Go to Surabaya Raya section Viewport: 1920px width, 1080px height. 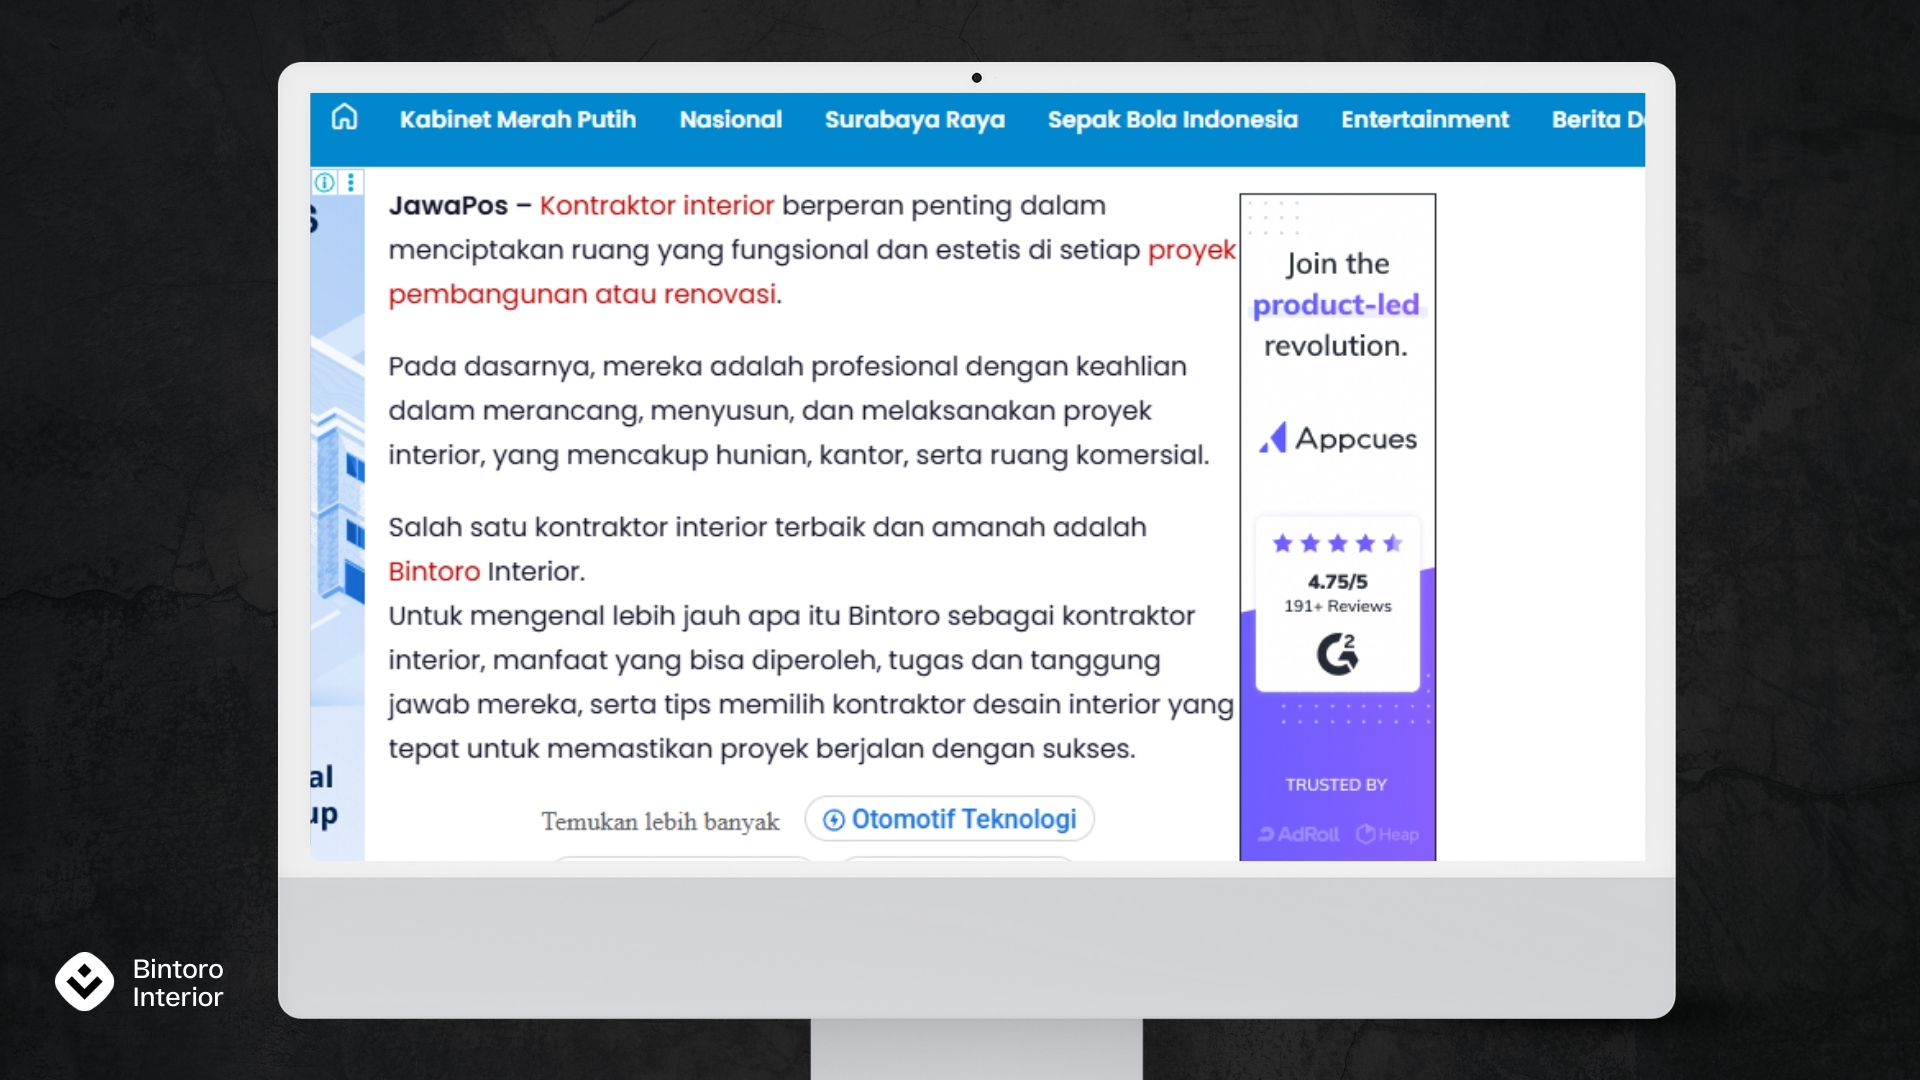[914, 120]
